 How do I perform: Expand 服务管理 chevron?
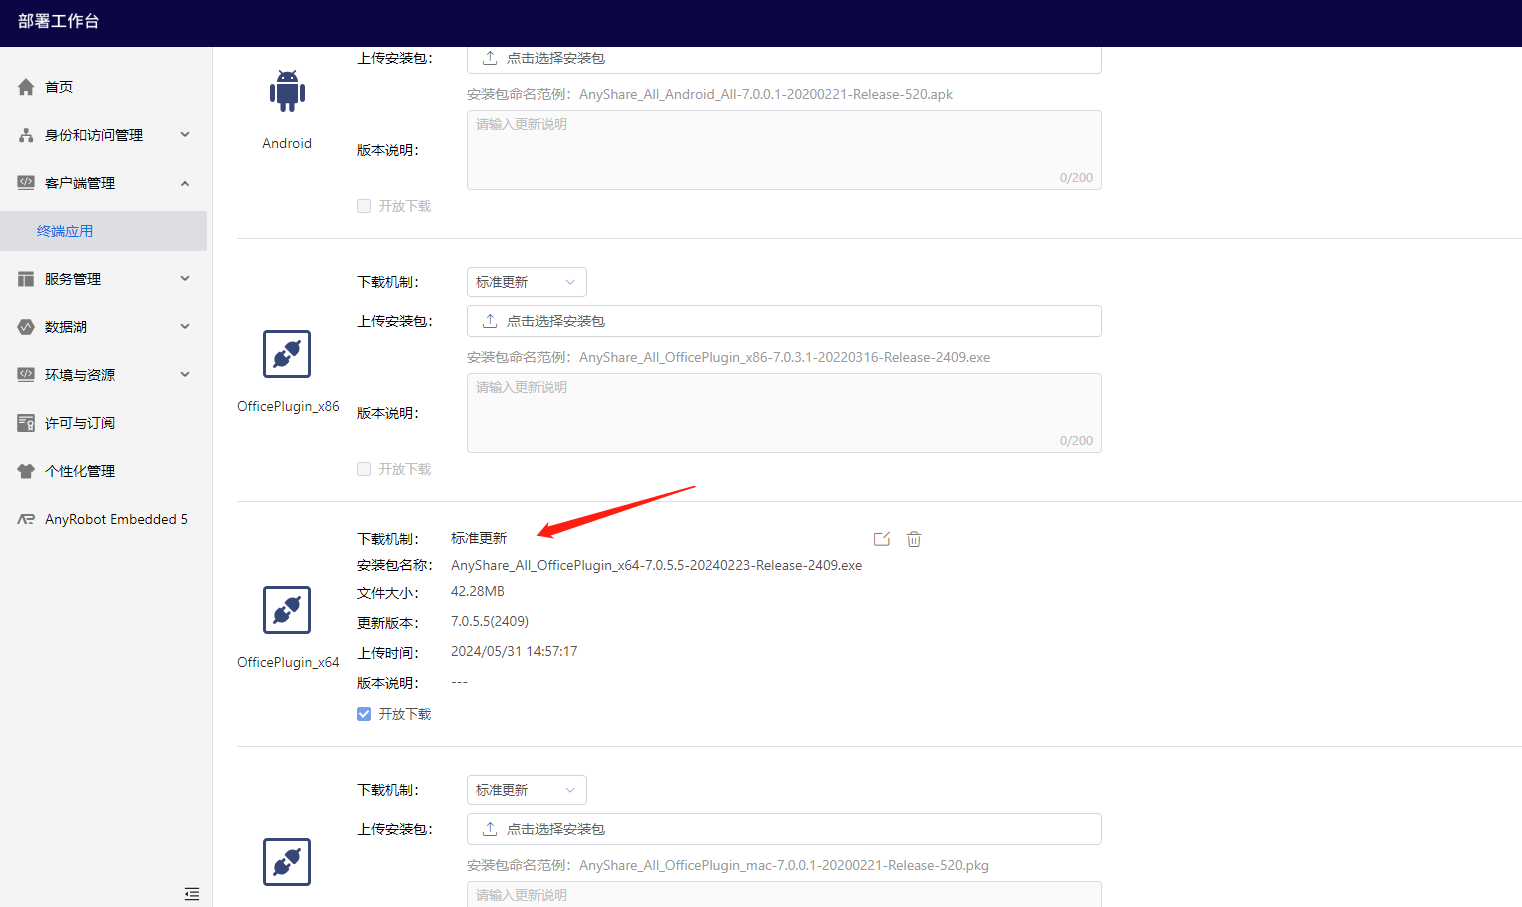point(185,278)
